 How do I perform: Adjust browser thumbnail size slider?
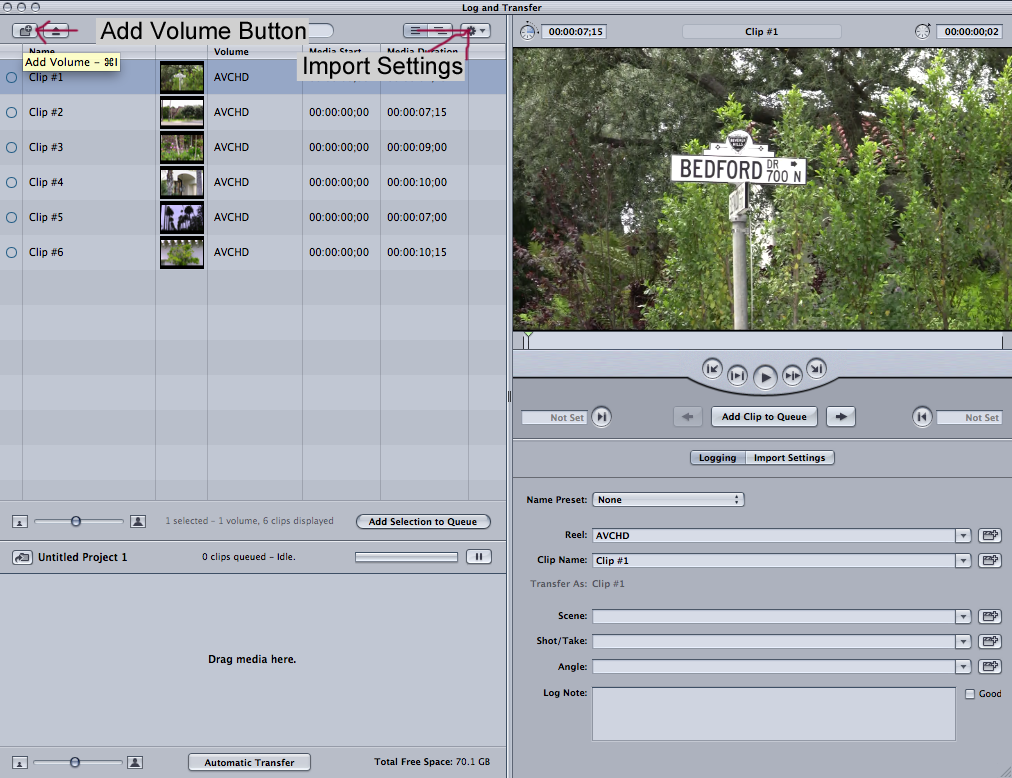click(78, 521)
